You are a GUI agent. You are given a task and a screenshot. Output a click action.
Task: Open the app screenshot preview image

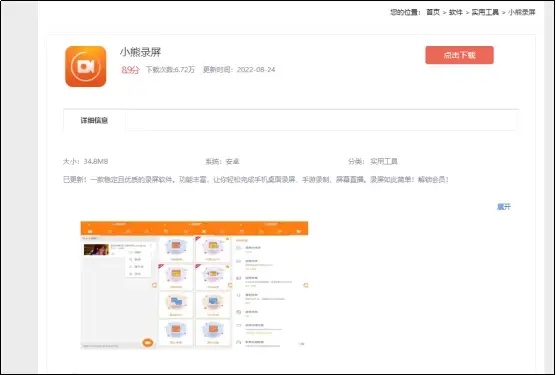pos(194,285)
